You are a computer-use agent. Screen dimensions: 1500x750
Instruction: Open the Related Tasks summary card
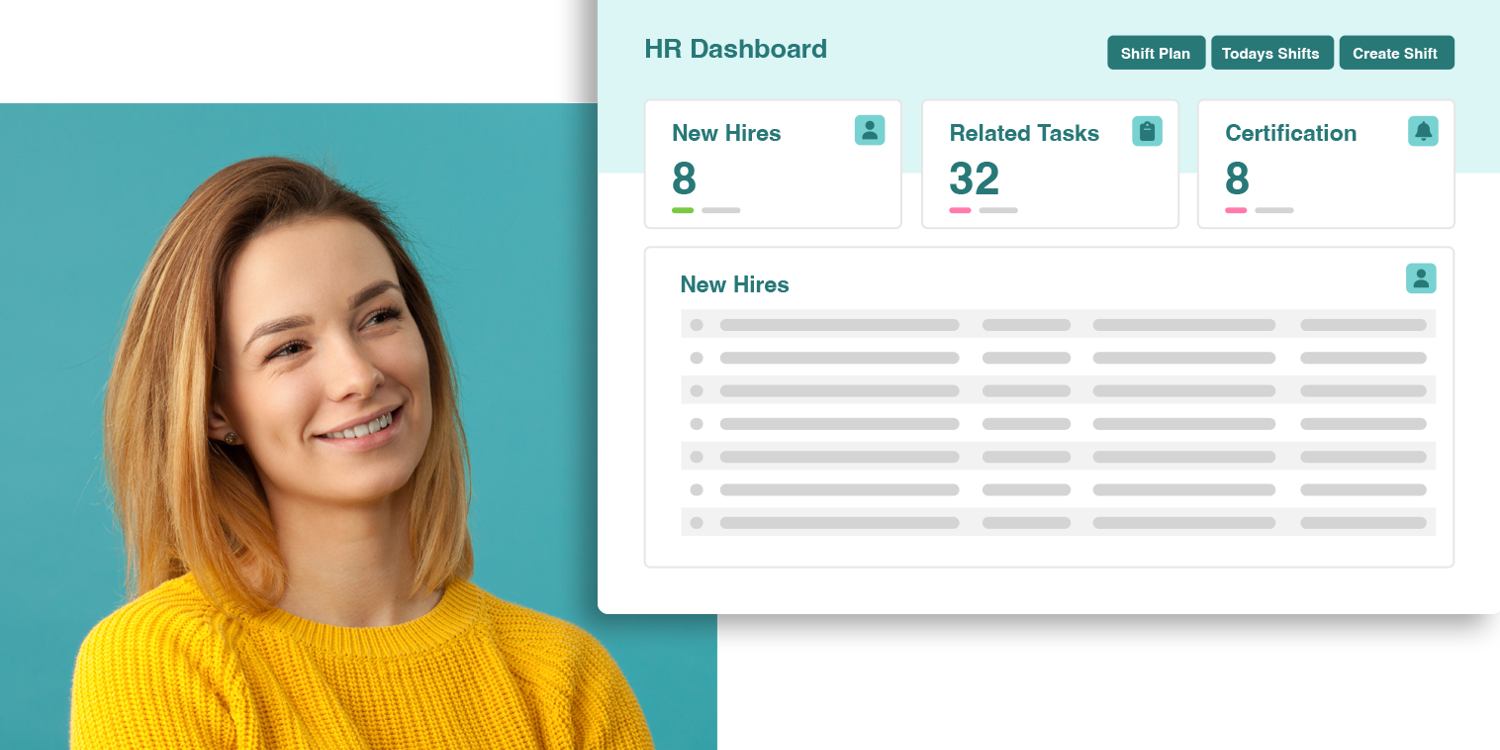coord(1049,164)
